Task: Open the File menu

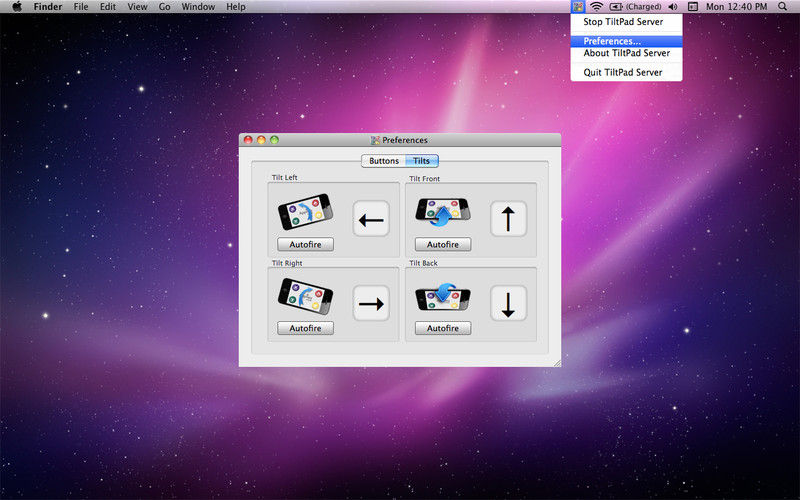Action: click(x=81, y=7)
